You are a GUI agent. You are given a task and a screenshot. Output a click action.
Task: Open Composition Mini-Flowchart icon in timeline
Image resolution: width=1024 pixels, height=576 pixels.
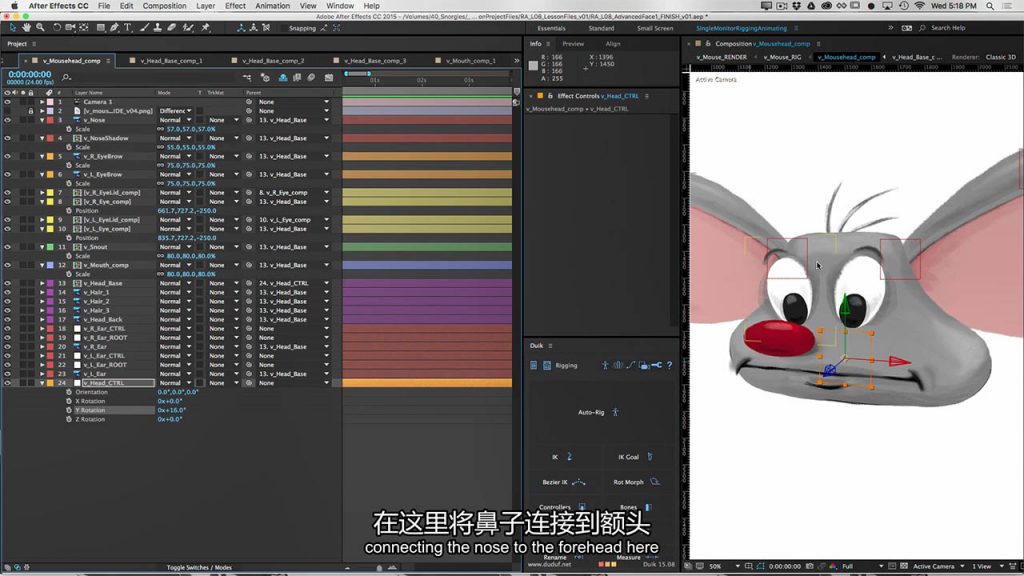[248, 78]
